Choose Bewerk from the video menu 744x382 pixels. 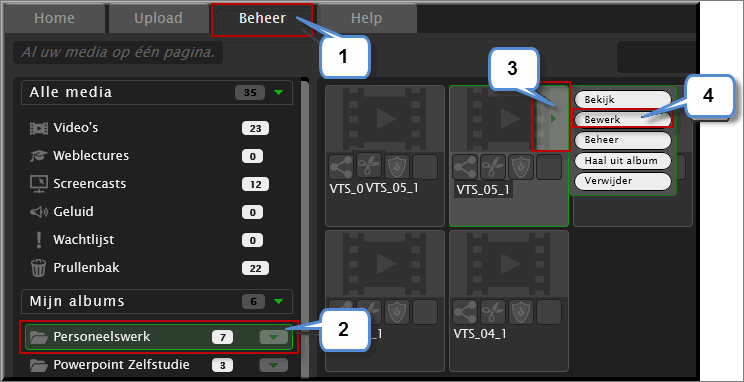pyautogui.click(x=623, y=120)
